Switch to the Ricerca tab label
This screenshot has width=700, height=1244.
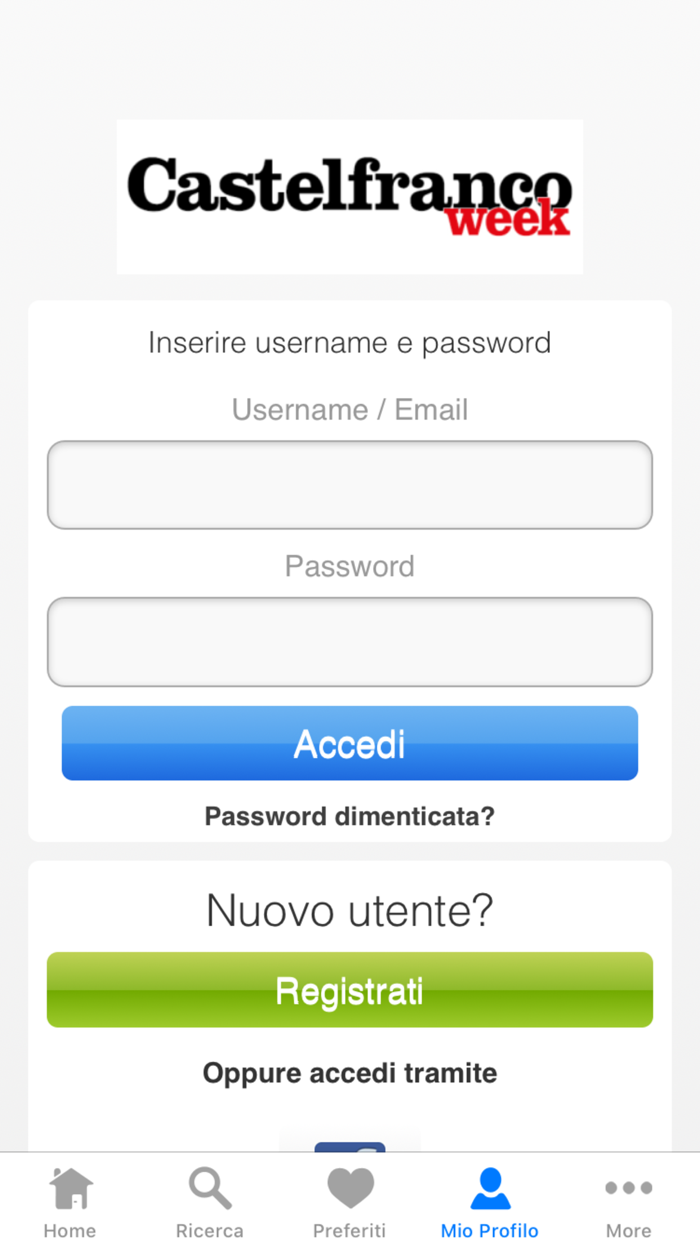pos(210,1230)
